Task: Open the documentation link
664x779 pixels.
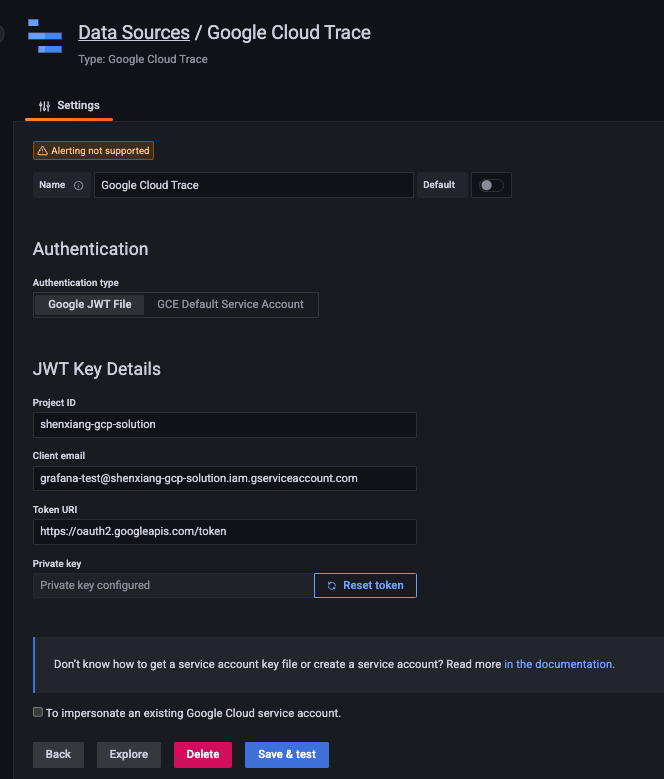Action: pyautogui.click(x=559, y=664)
